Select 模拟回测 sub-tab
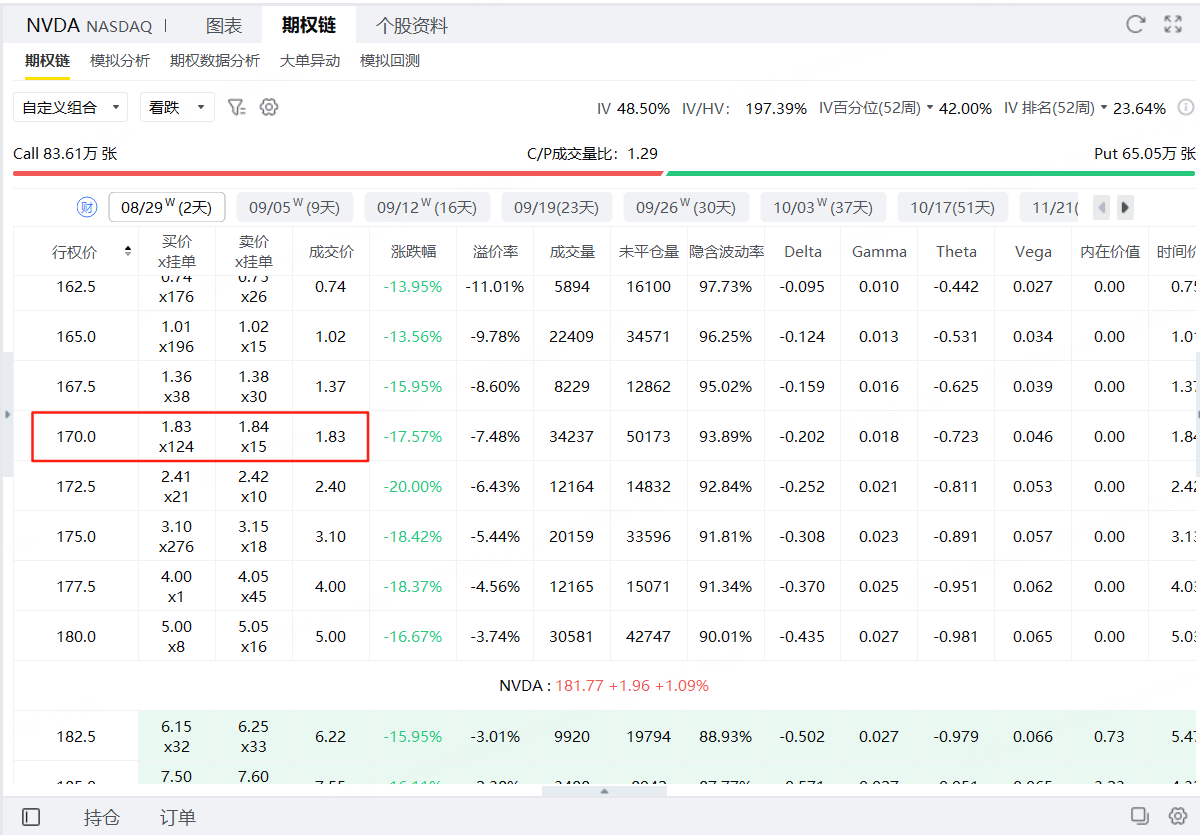1200x835 pixels. pos(390,61)
